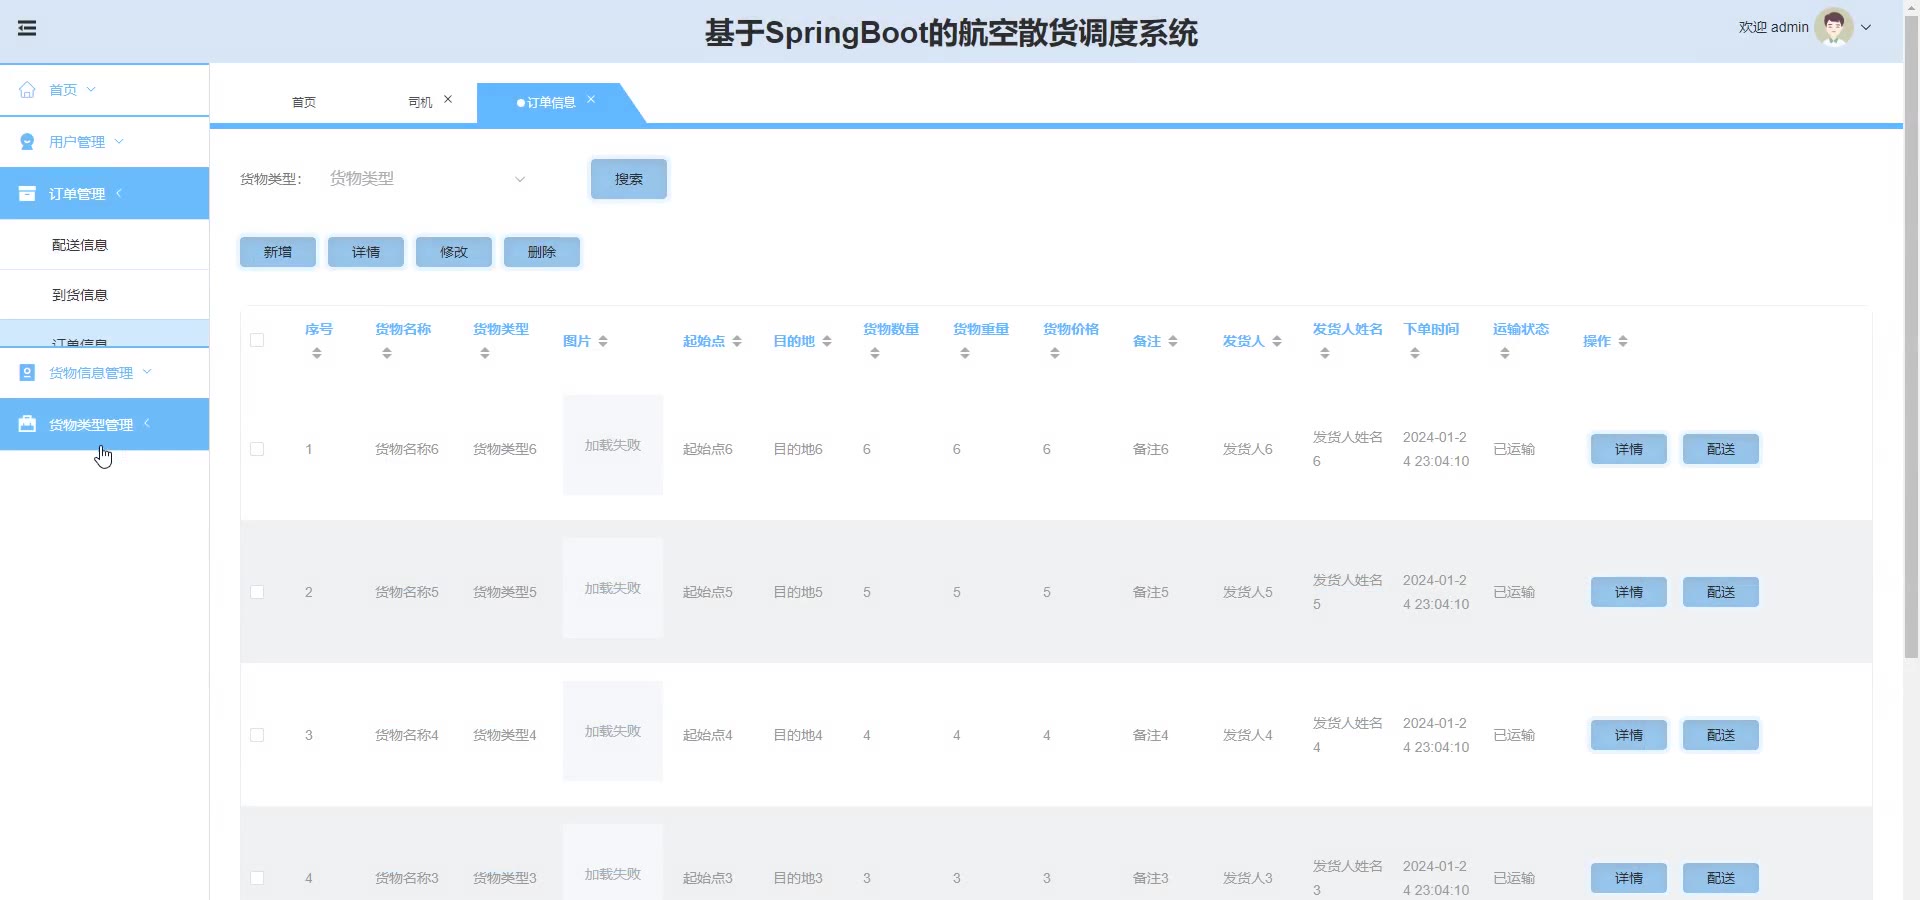Click the home icon in sidebar
The image size is (1920, 900).
pyautogui.click(x=27, y=90)
